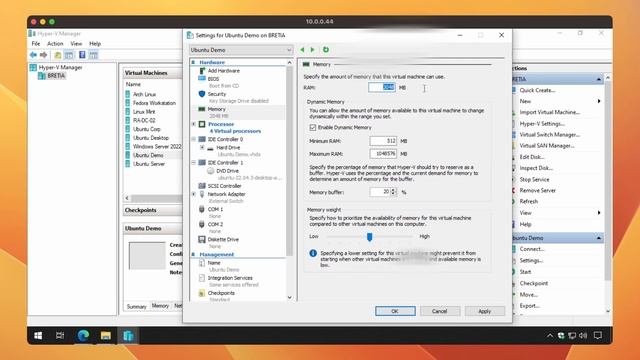Click the green refresh icon in Settings

pyautogui.click(x=326, y=50)
